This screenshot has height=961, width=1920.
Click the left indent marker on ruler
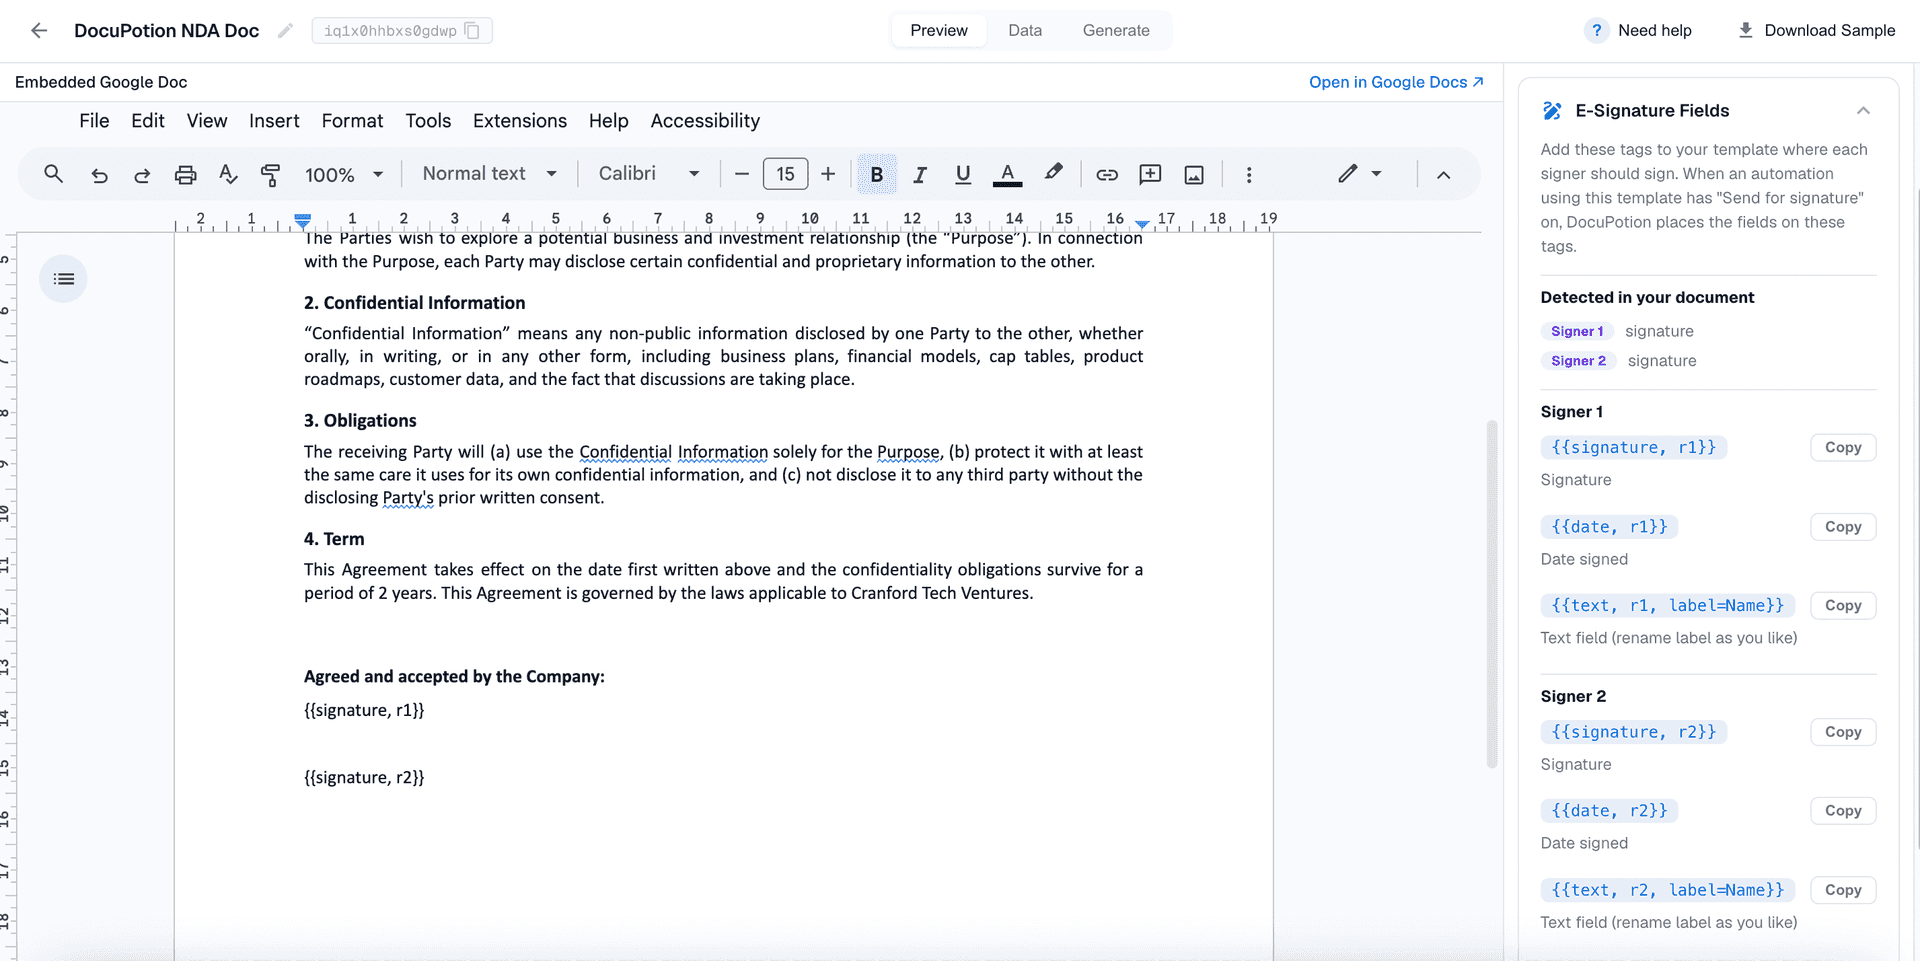click(x=303, y=221)
